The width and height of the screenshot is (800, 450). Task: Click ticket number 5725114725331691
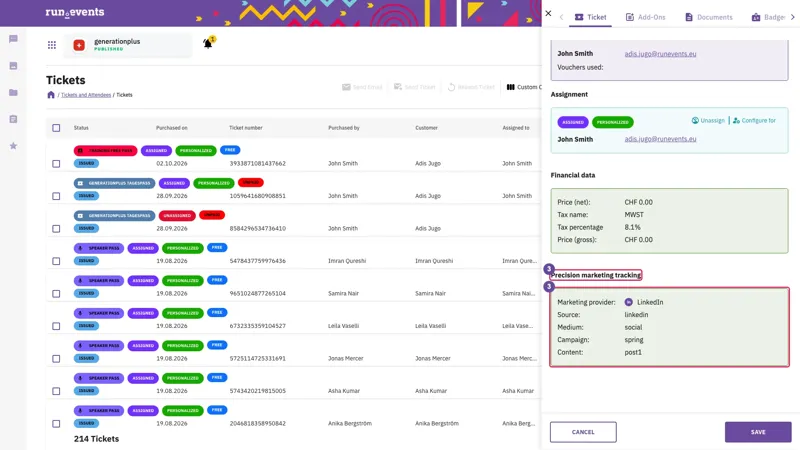click(x=258, y=358)
